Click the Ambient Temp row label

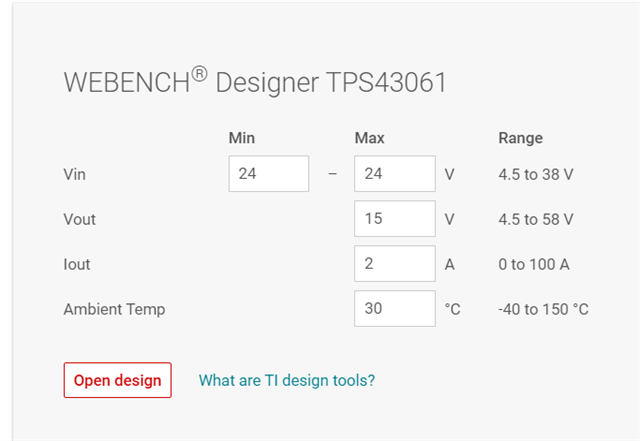[x=114, y=309]
